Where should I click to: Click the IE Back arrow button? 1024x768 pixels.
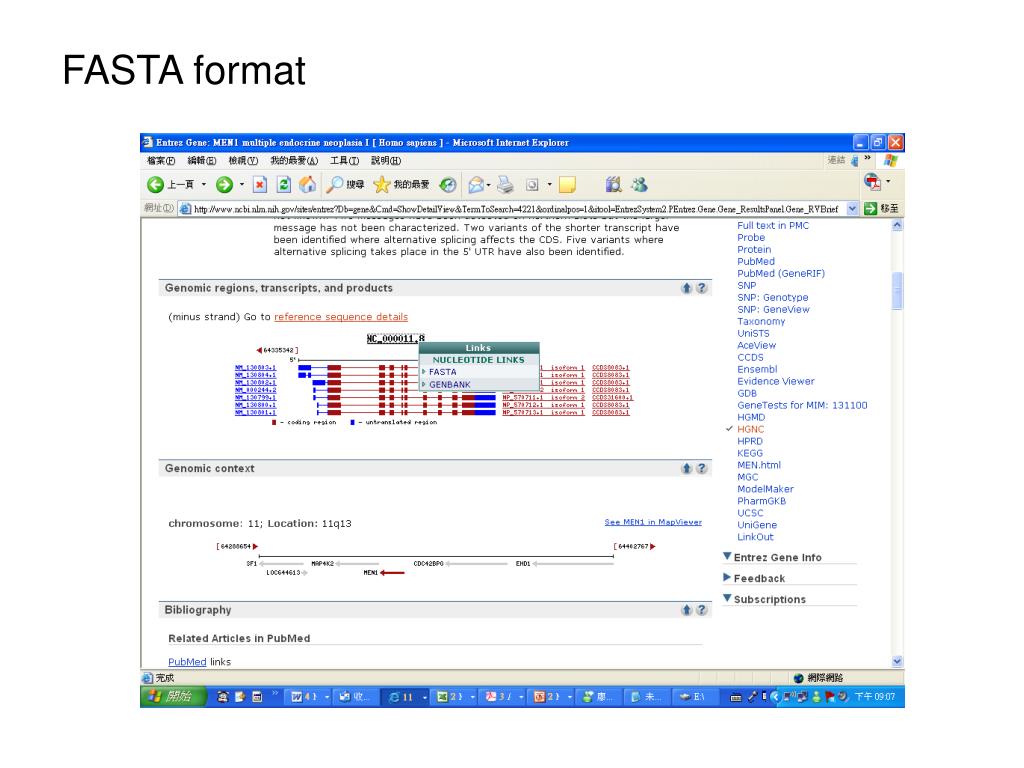pyautogui.click(x=155, y=185)
